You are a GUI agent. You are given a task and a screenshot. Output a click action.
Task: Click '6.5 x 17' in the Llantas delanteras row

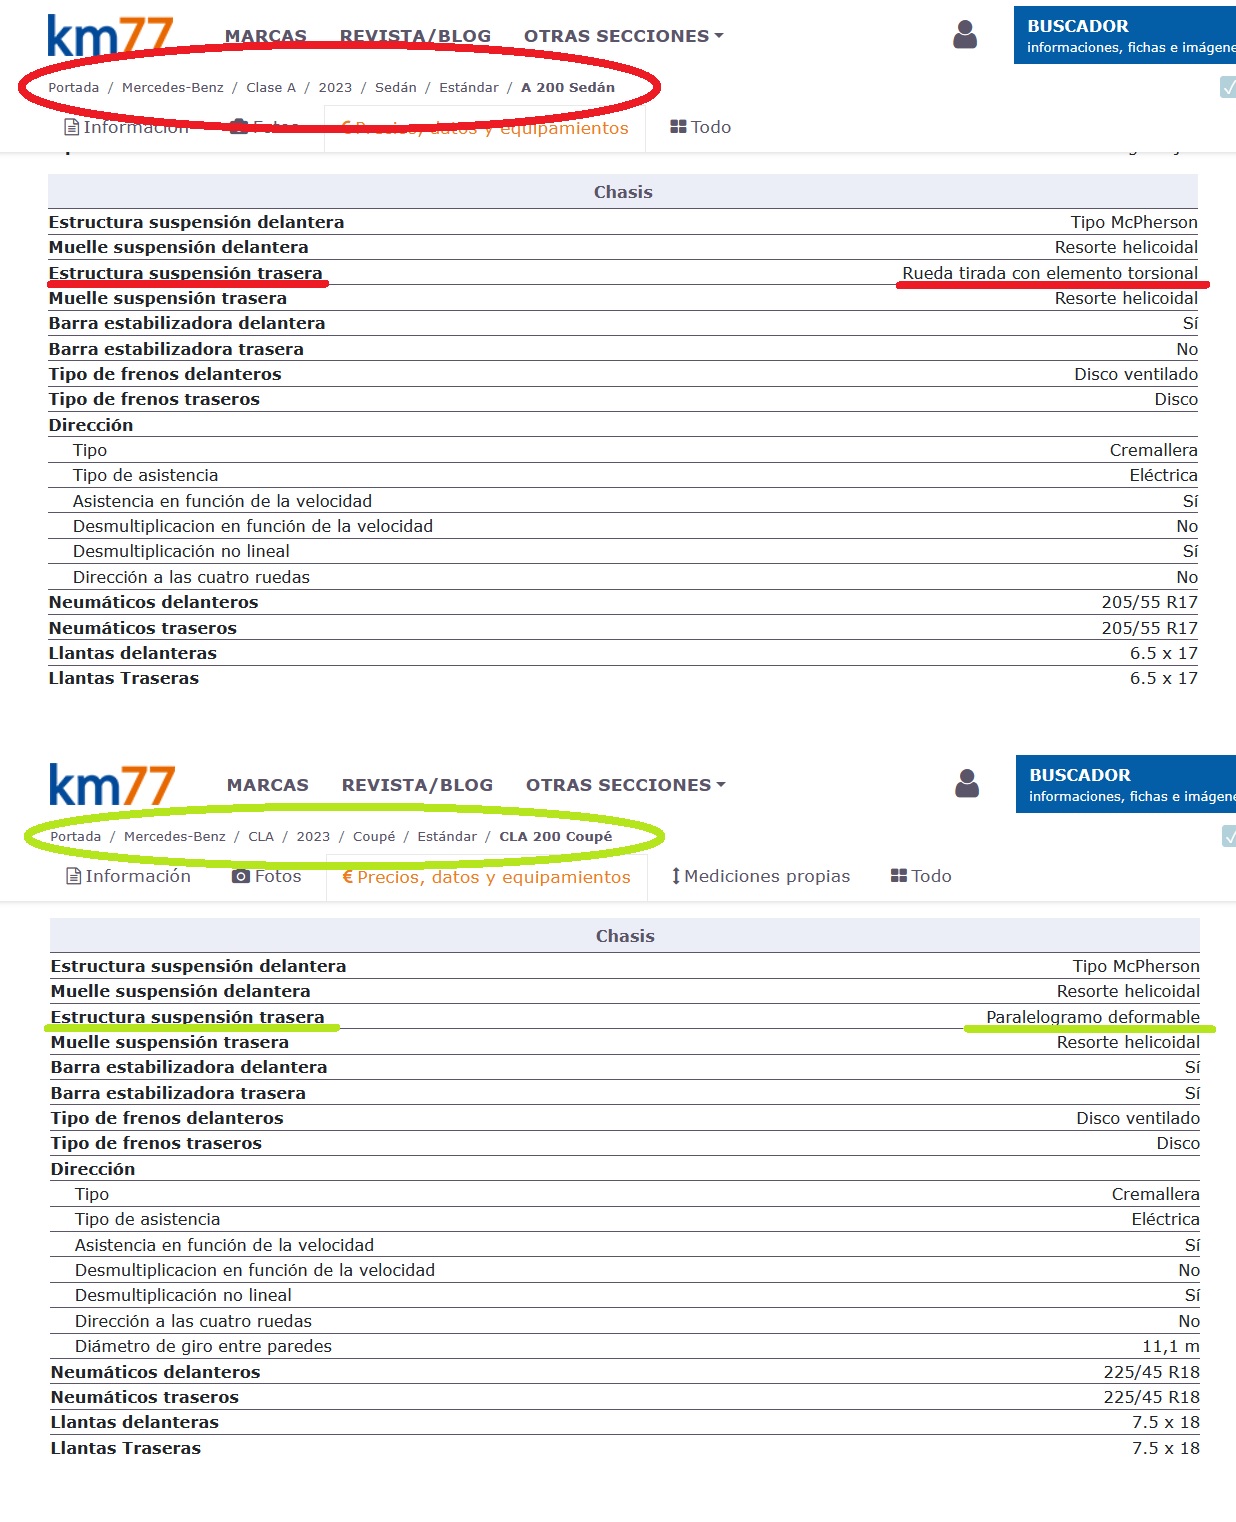[x=1164, y=653]
